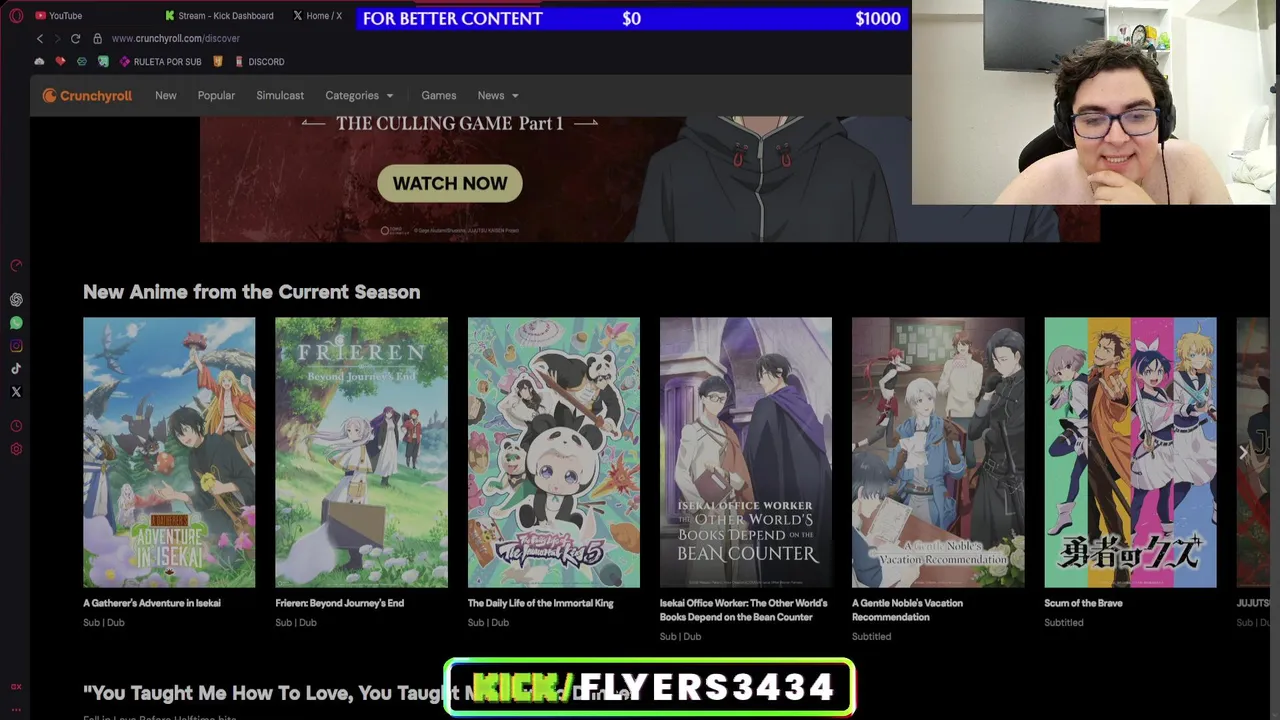
Task: Open the teal hexagon bookmark icon
Action: (82, 62)
